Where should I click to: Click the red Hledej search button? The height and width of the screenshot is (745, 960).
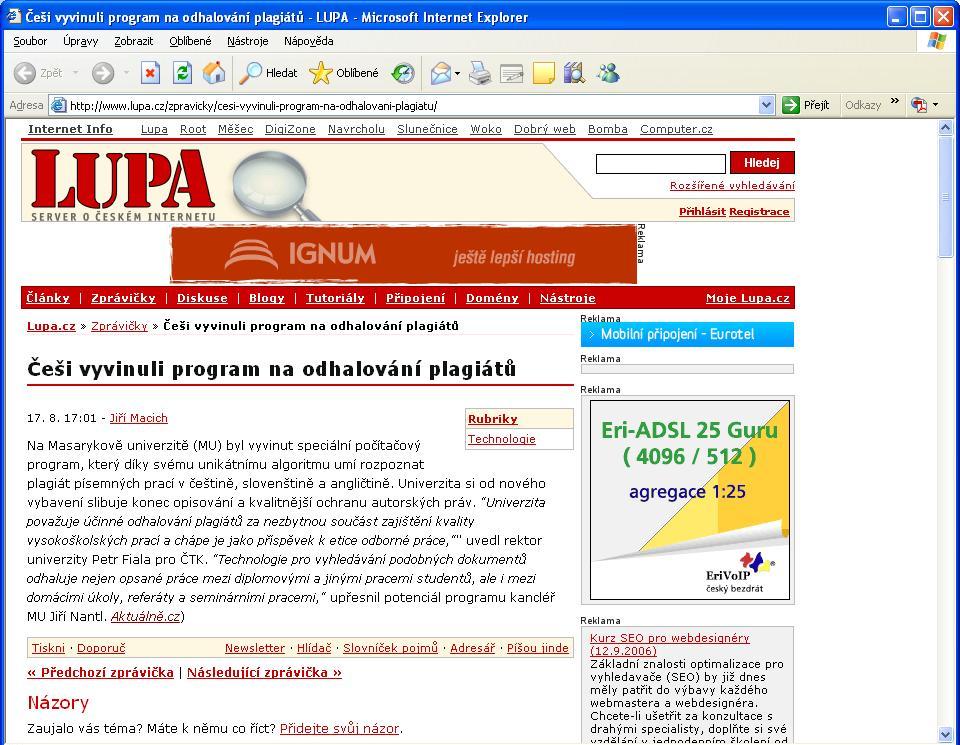pyautogui.click(x=762, y=163)
